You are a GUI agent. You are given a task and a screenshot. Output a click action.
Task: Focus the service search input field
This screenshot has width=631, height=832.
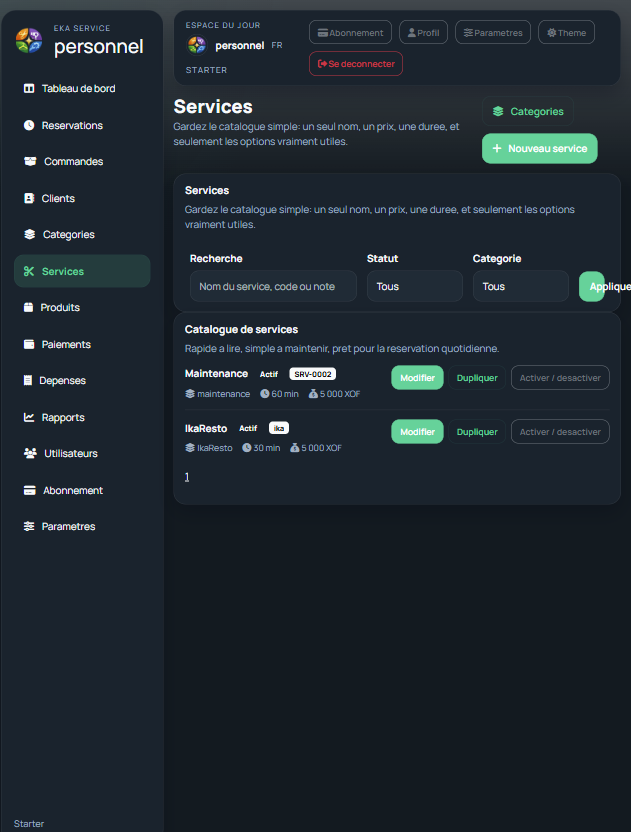coord(273,286)
